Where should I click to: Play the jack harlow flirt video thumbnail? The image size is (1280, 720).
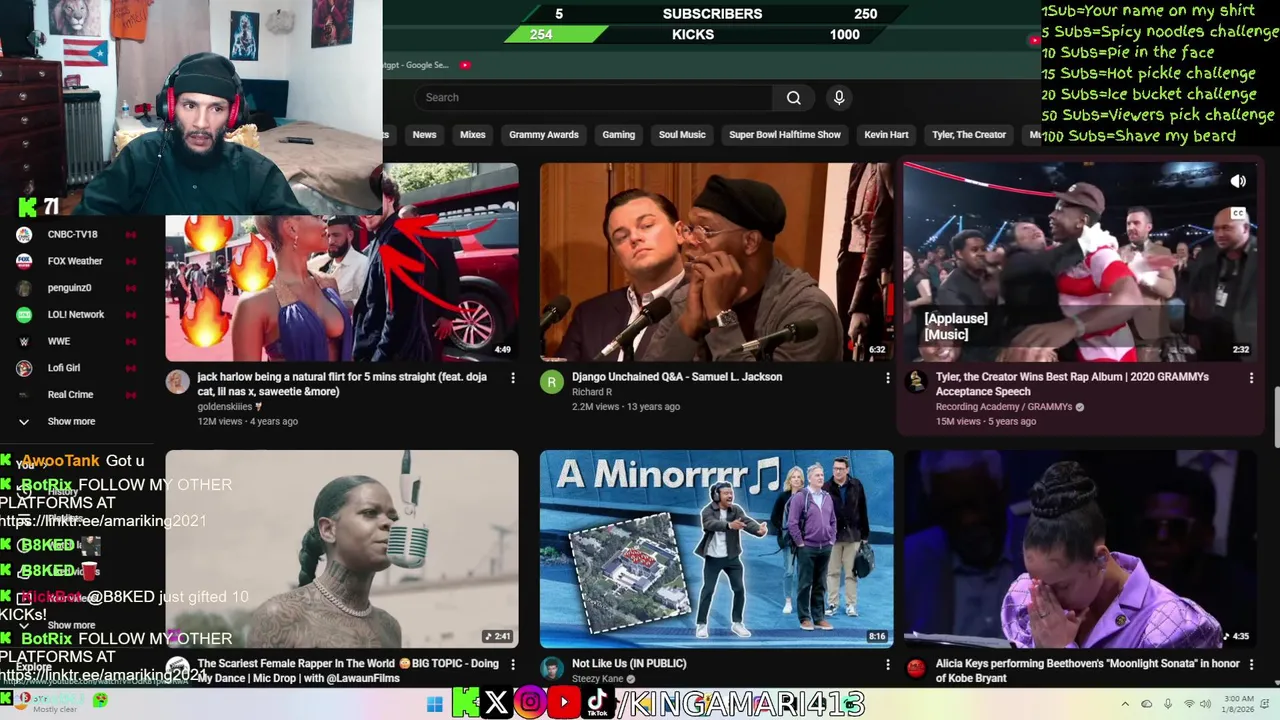click(342, 262)
